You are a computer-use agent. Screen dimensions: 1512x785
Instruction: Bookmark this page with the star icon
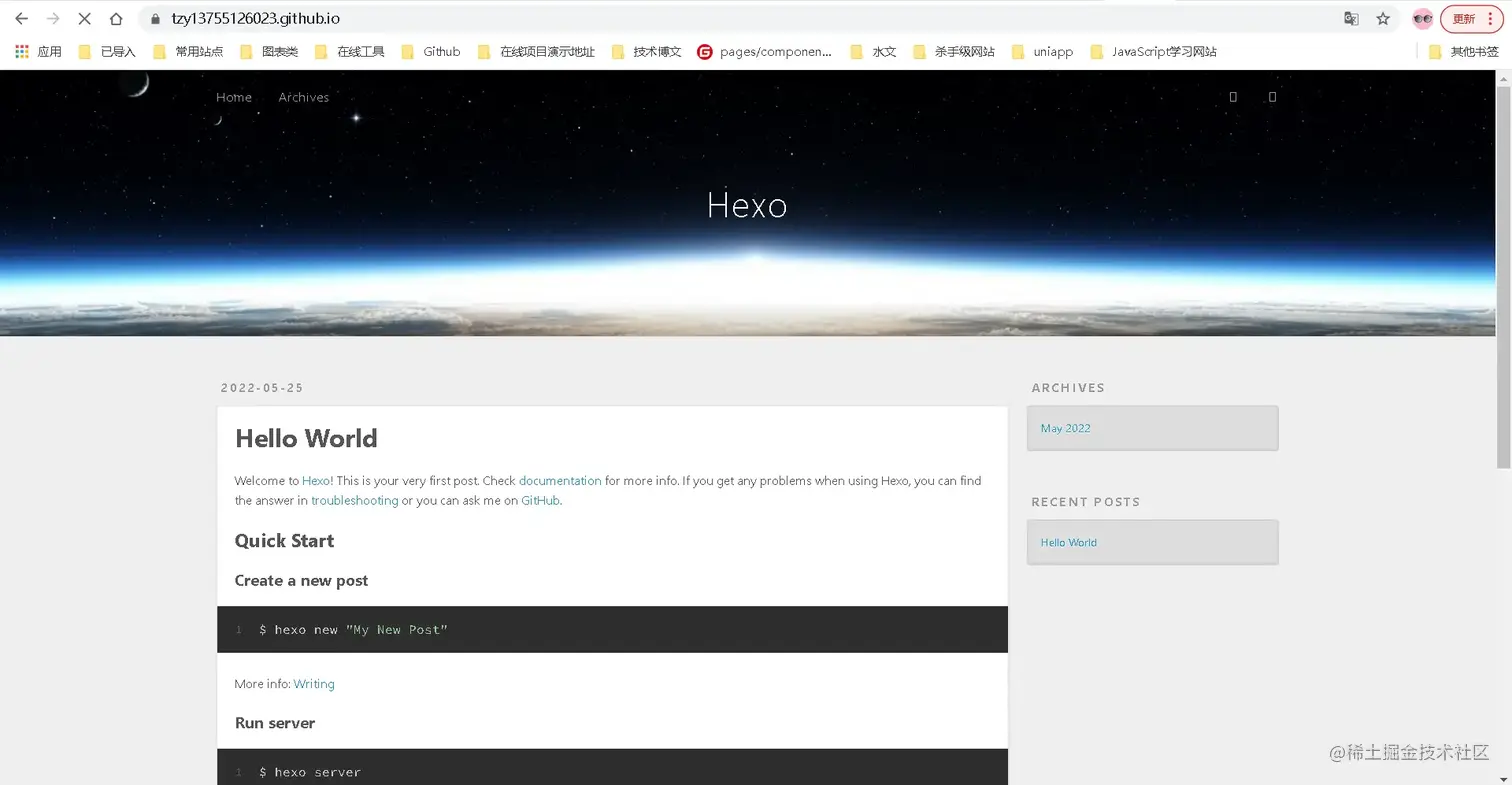1383,18
